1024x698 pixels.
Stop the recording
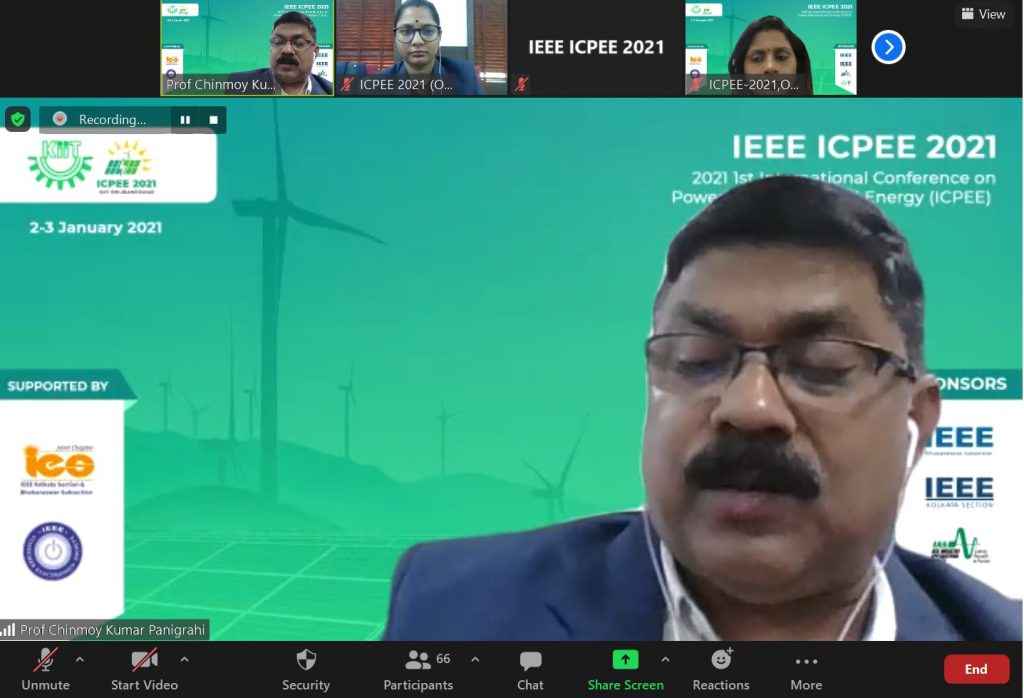[213, 120]
